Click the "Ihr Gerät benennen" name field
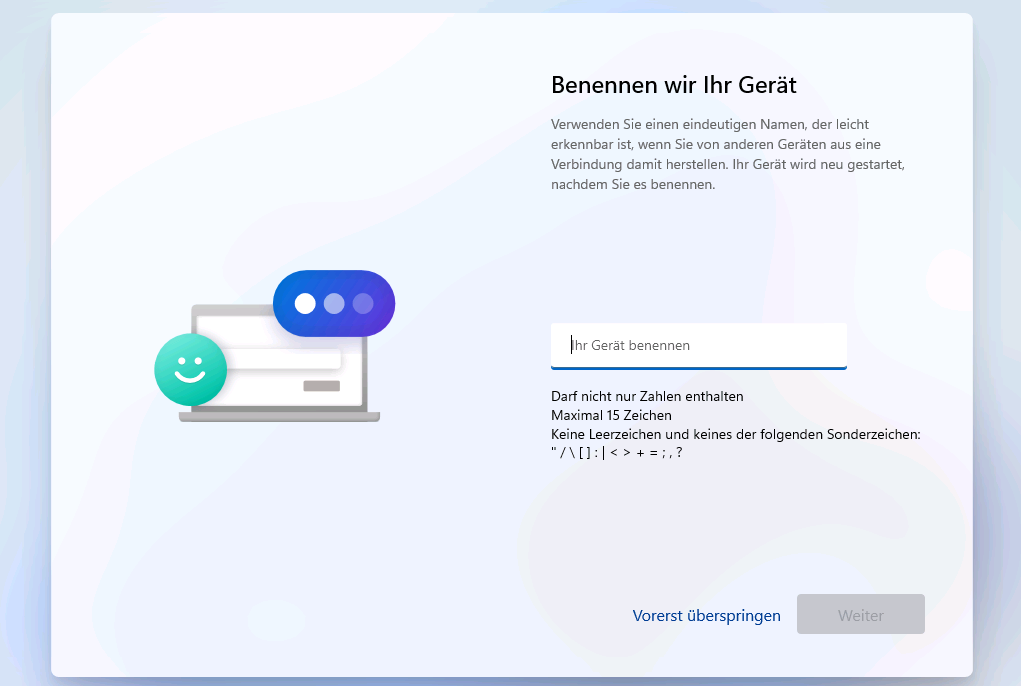This screenshot has width=1021, height=686. 699,346
